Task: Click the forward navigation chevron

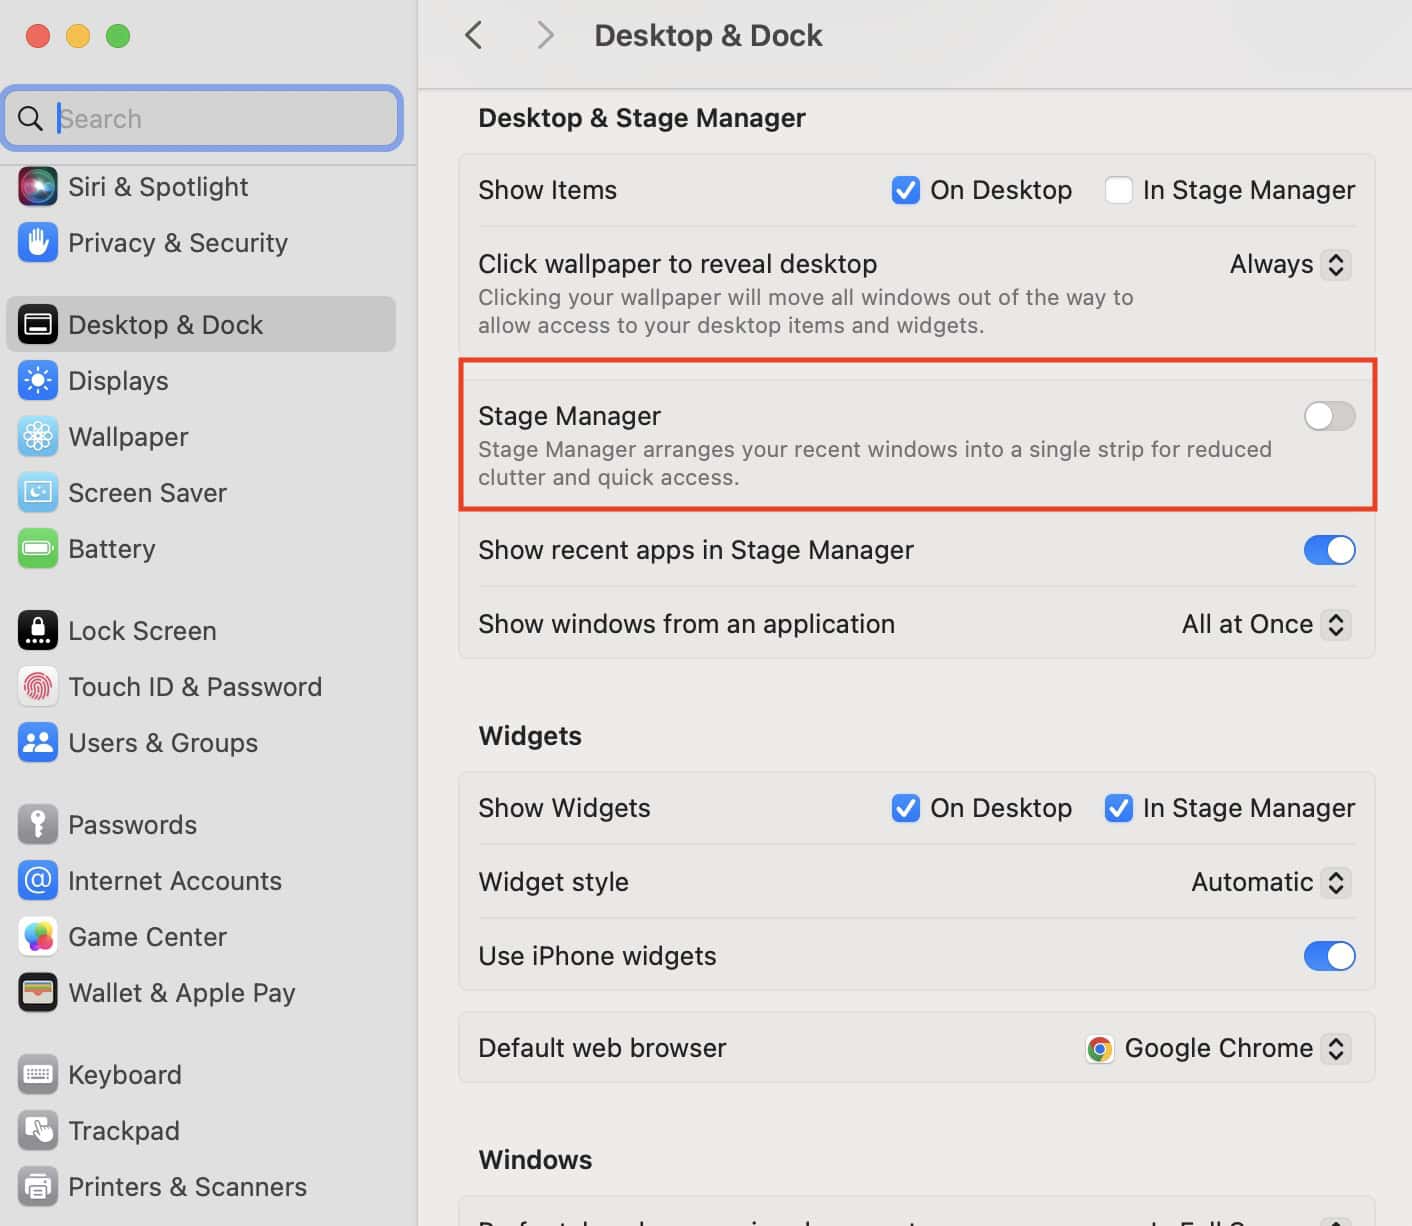Action: coord(545,36)
